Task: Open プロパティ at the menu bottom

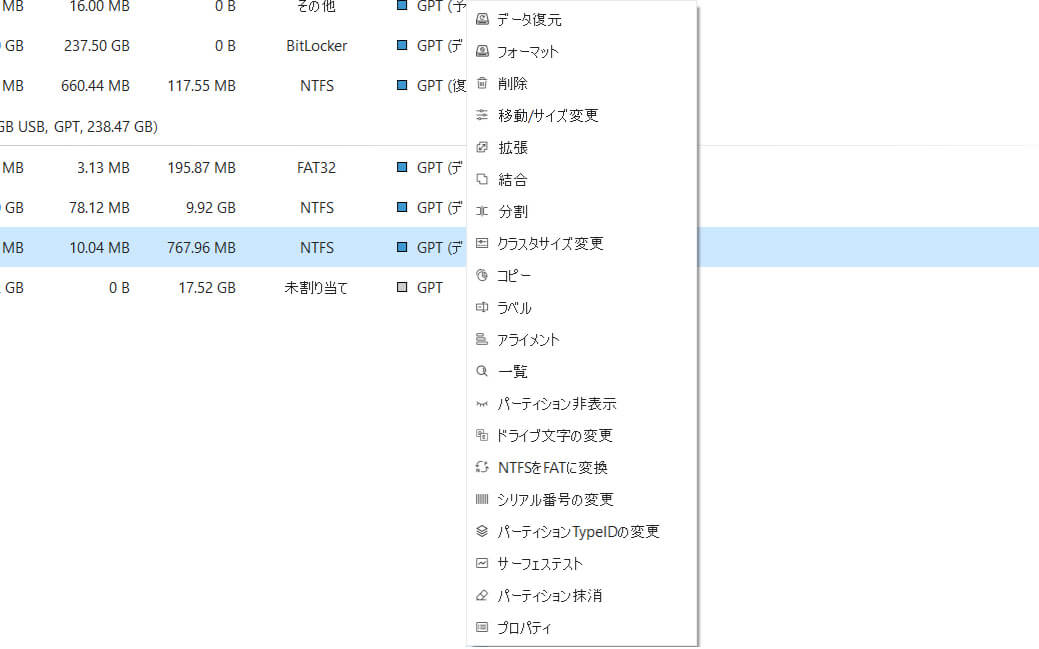Action: pyautogui.click(x=522, y=627)
